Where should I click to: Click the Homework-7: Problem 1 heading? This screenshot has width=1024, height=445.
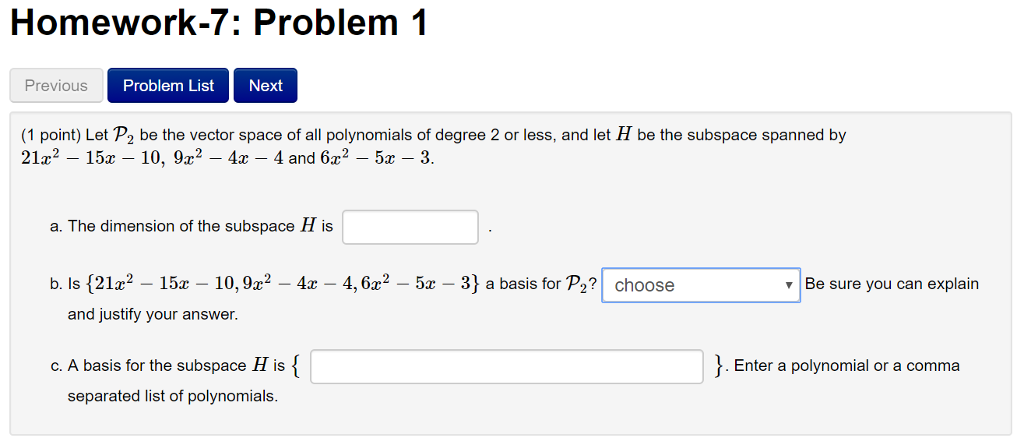(x=219, y=24)
